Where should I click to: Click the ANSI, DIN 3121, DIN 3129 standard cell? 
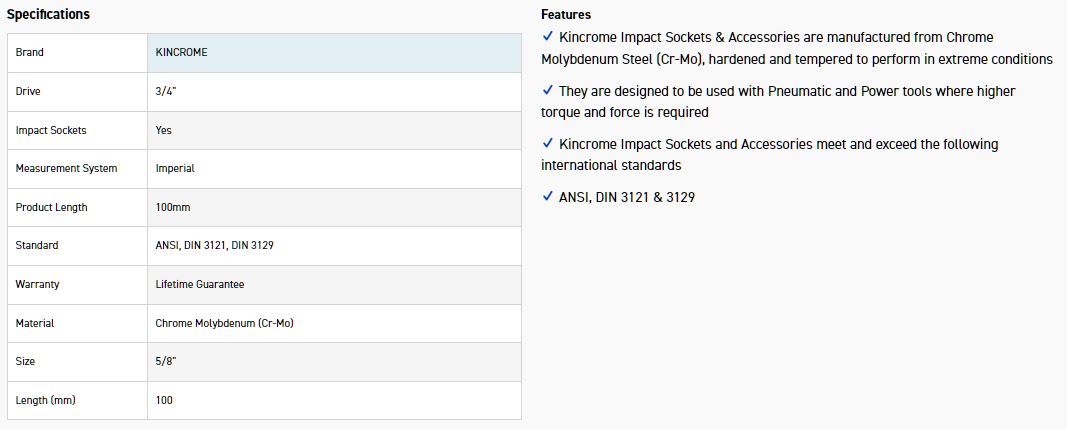215,245
